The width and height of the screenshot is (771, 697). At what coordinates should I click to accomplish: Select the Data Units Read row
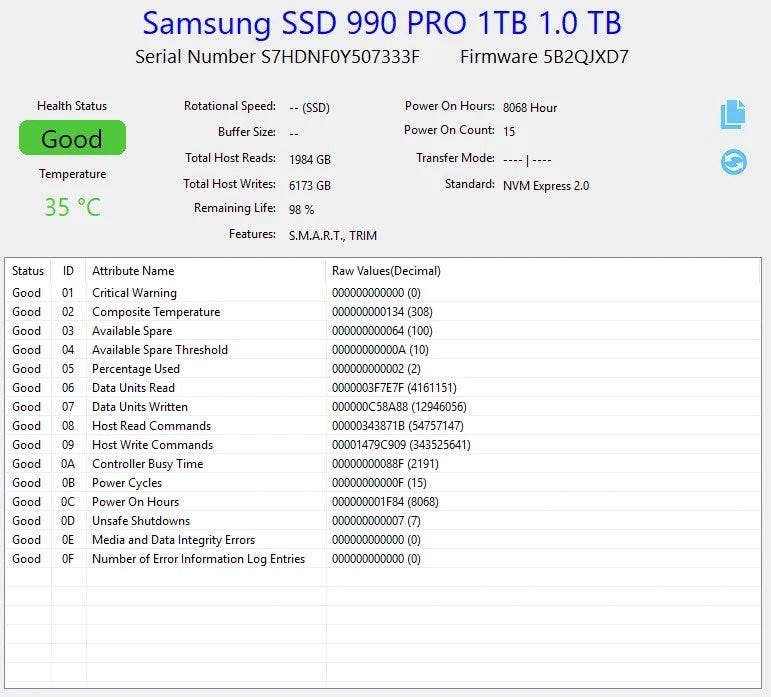tap(383, 388)
